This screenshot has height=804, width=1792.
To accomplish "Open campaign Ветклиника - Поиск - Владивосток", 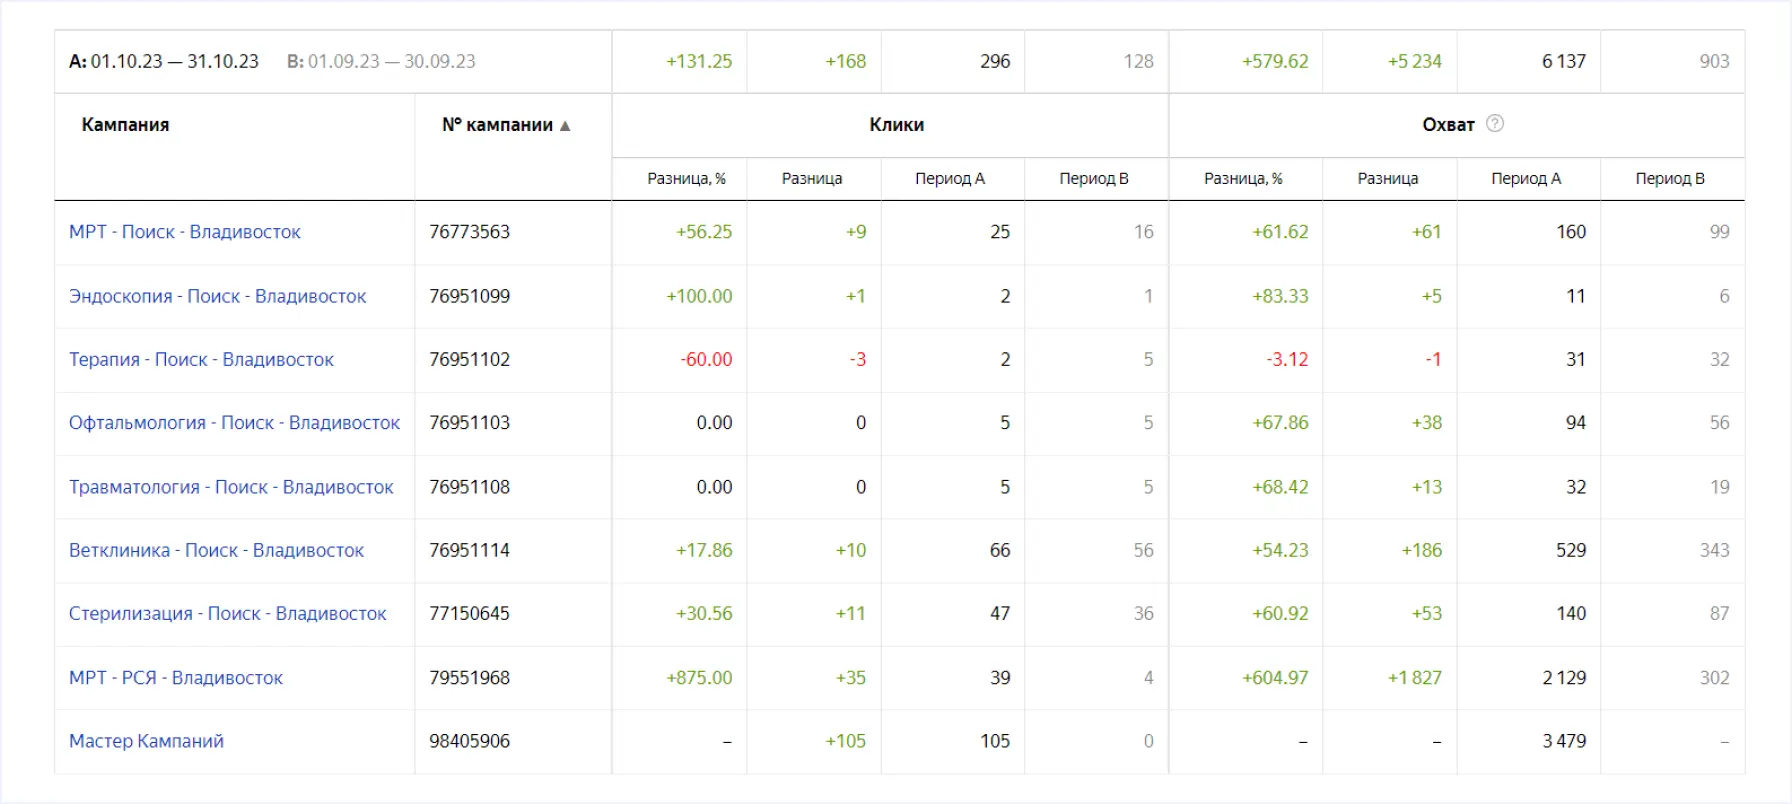I will pyautogui.click(x=216, y=551).
